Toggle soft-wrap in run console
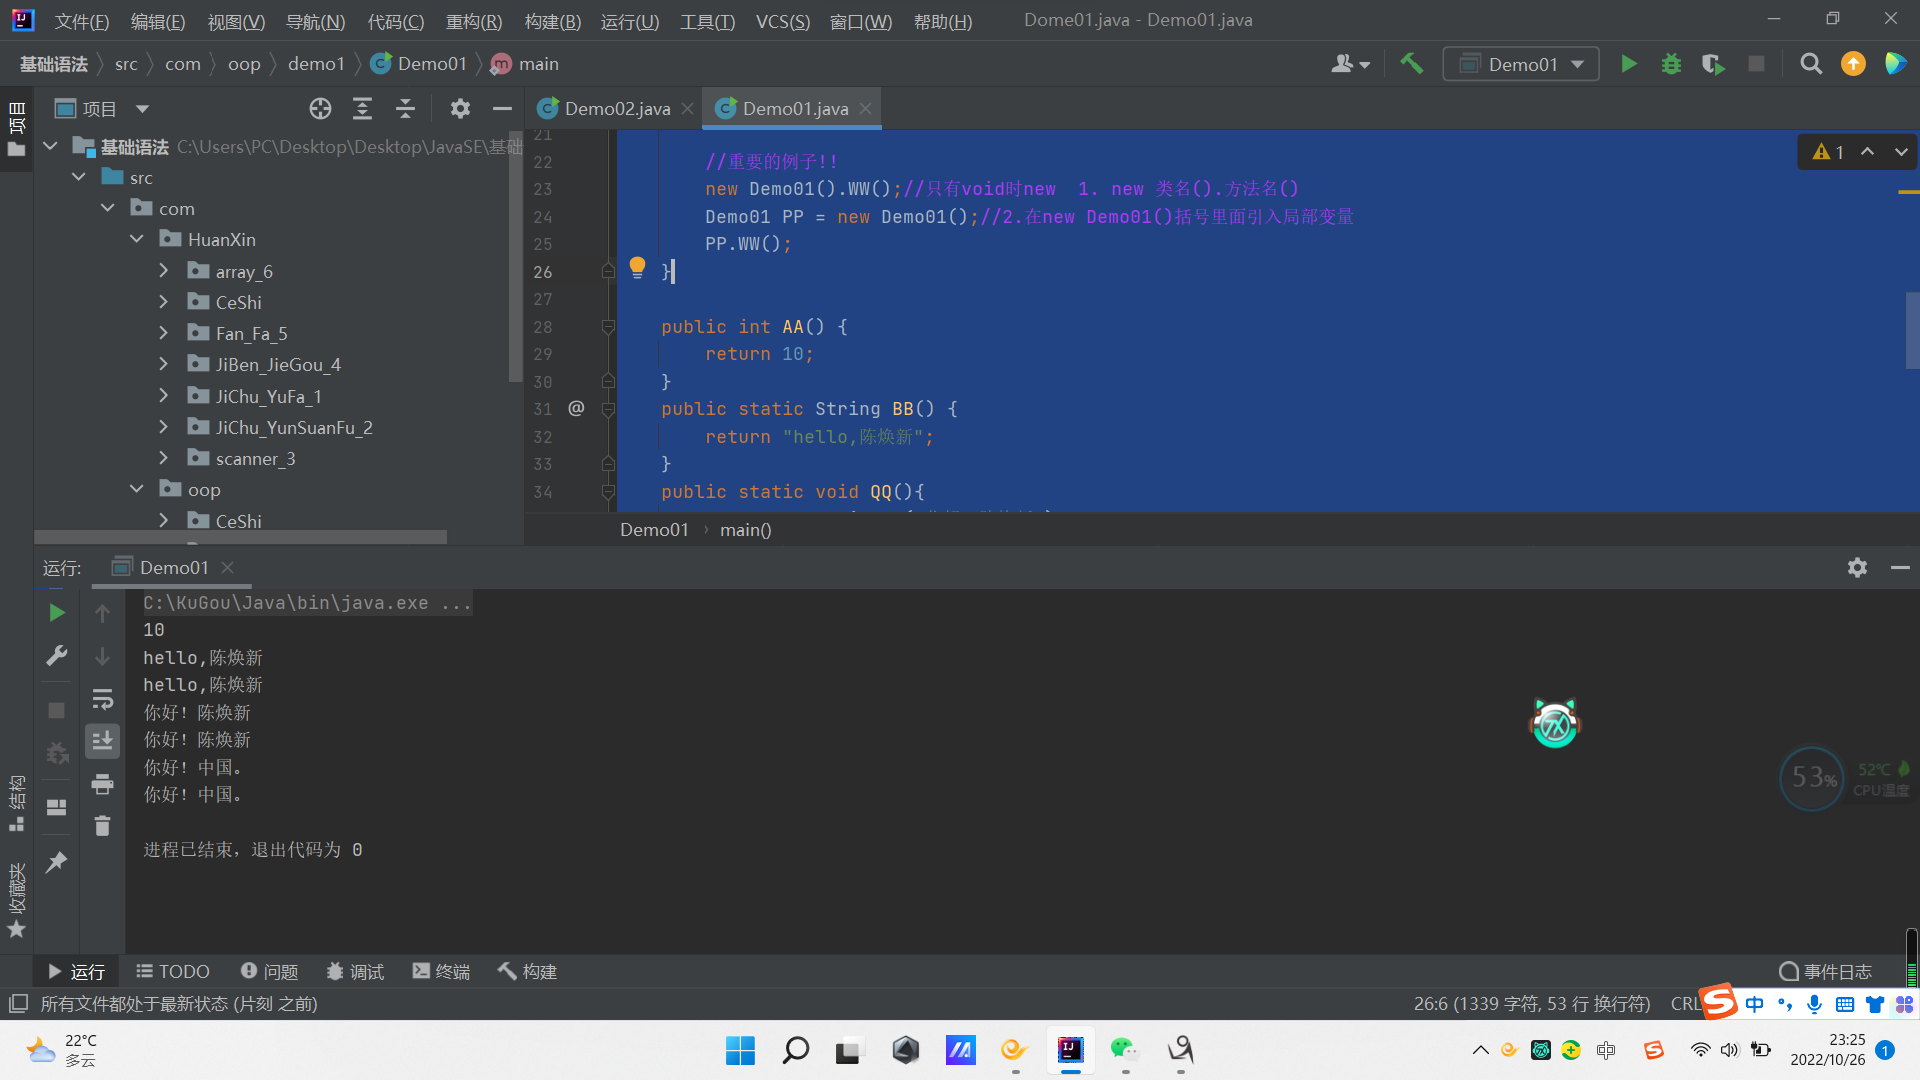Screen dimensions: 1920x1080 point(102,699)
